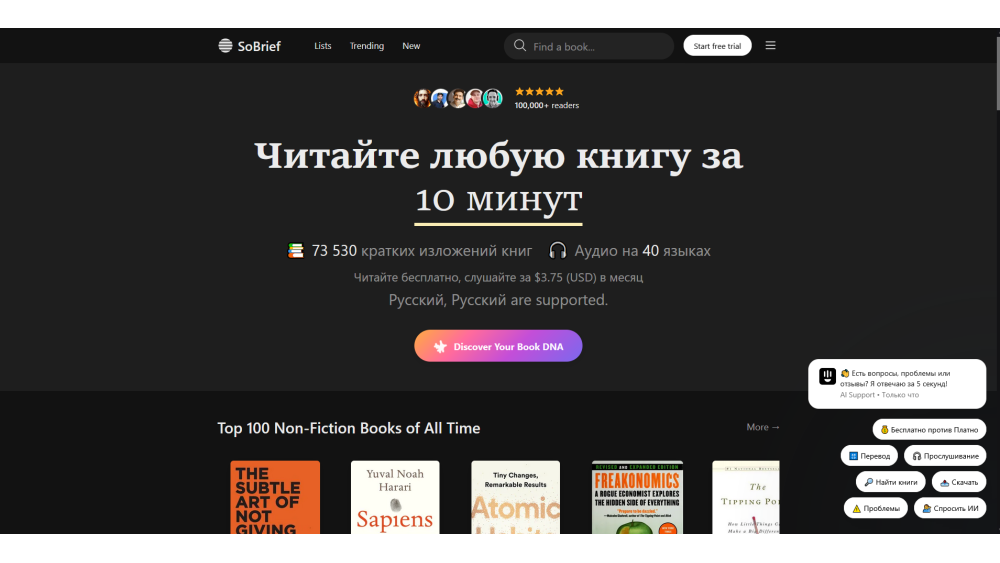1000x563 pixels.
Task: Expand the More link for Top 100
Action: [762, 427]
